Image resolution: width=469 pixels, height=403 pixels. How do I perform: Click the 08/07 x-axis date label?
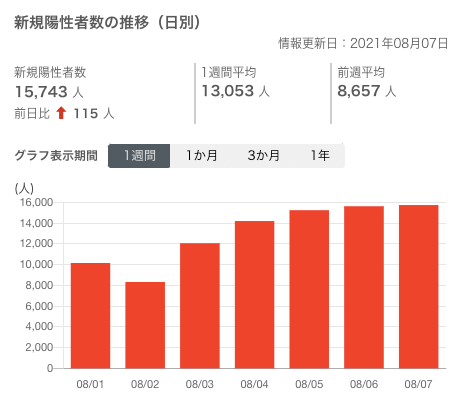418,384
